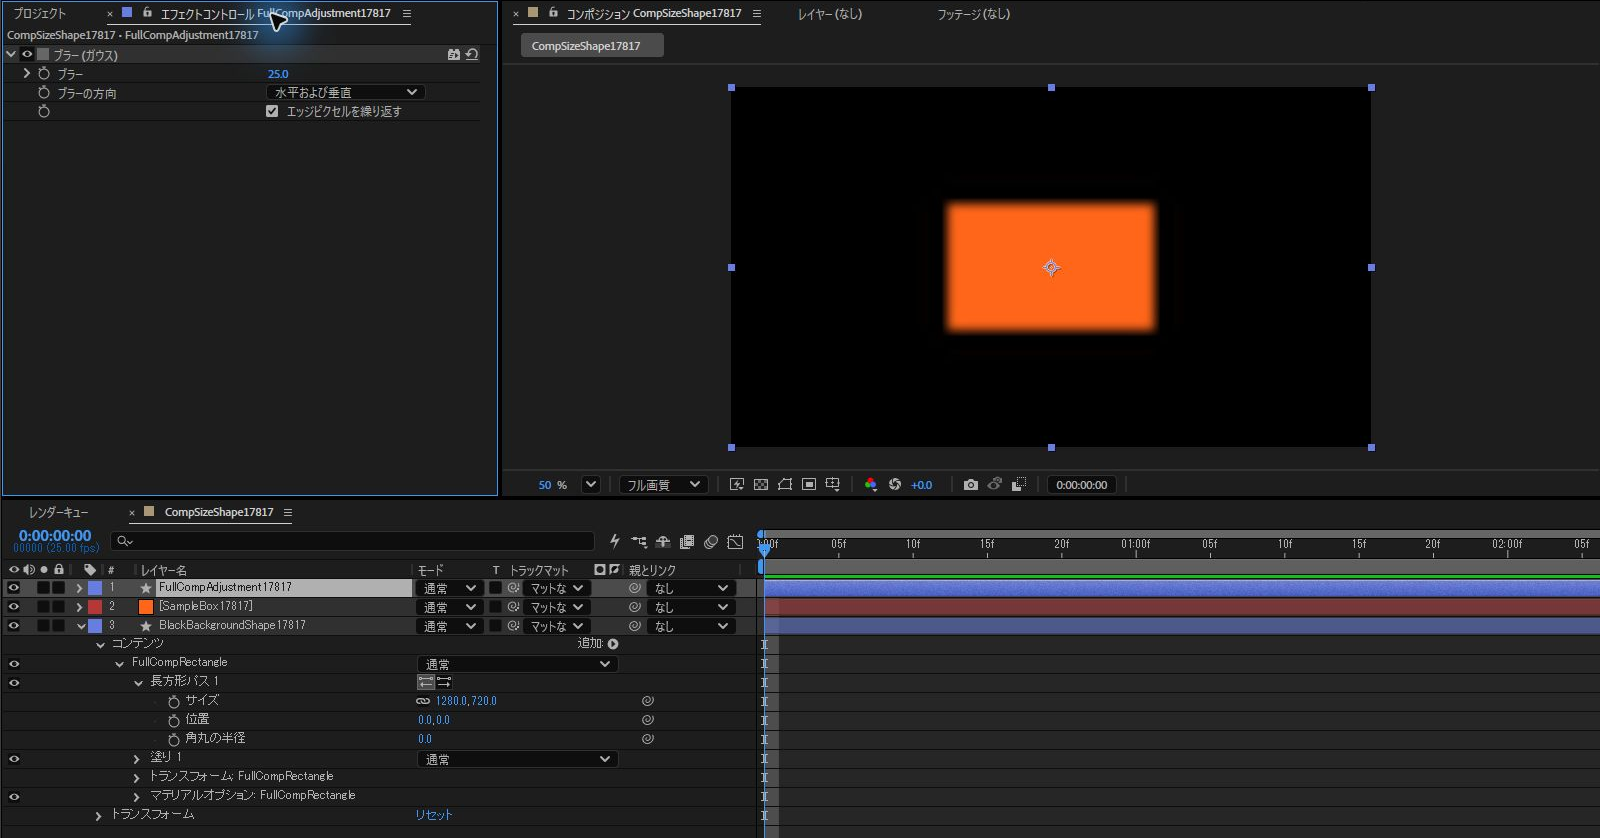Click the reset exposure aperture icon
Screen dimensions: 1600x838
pos(895,484)
